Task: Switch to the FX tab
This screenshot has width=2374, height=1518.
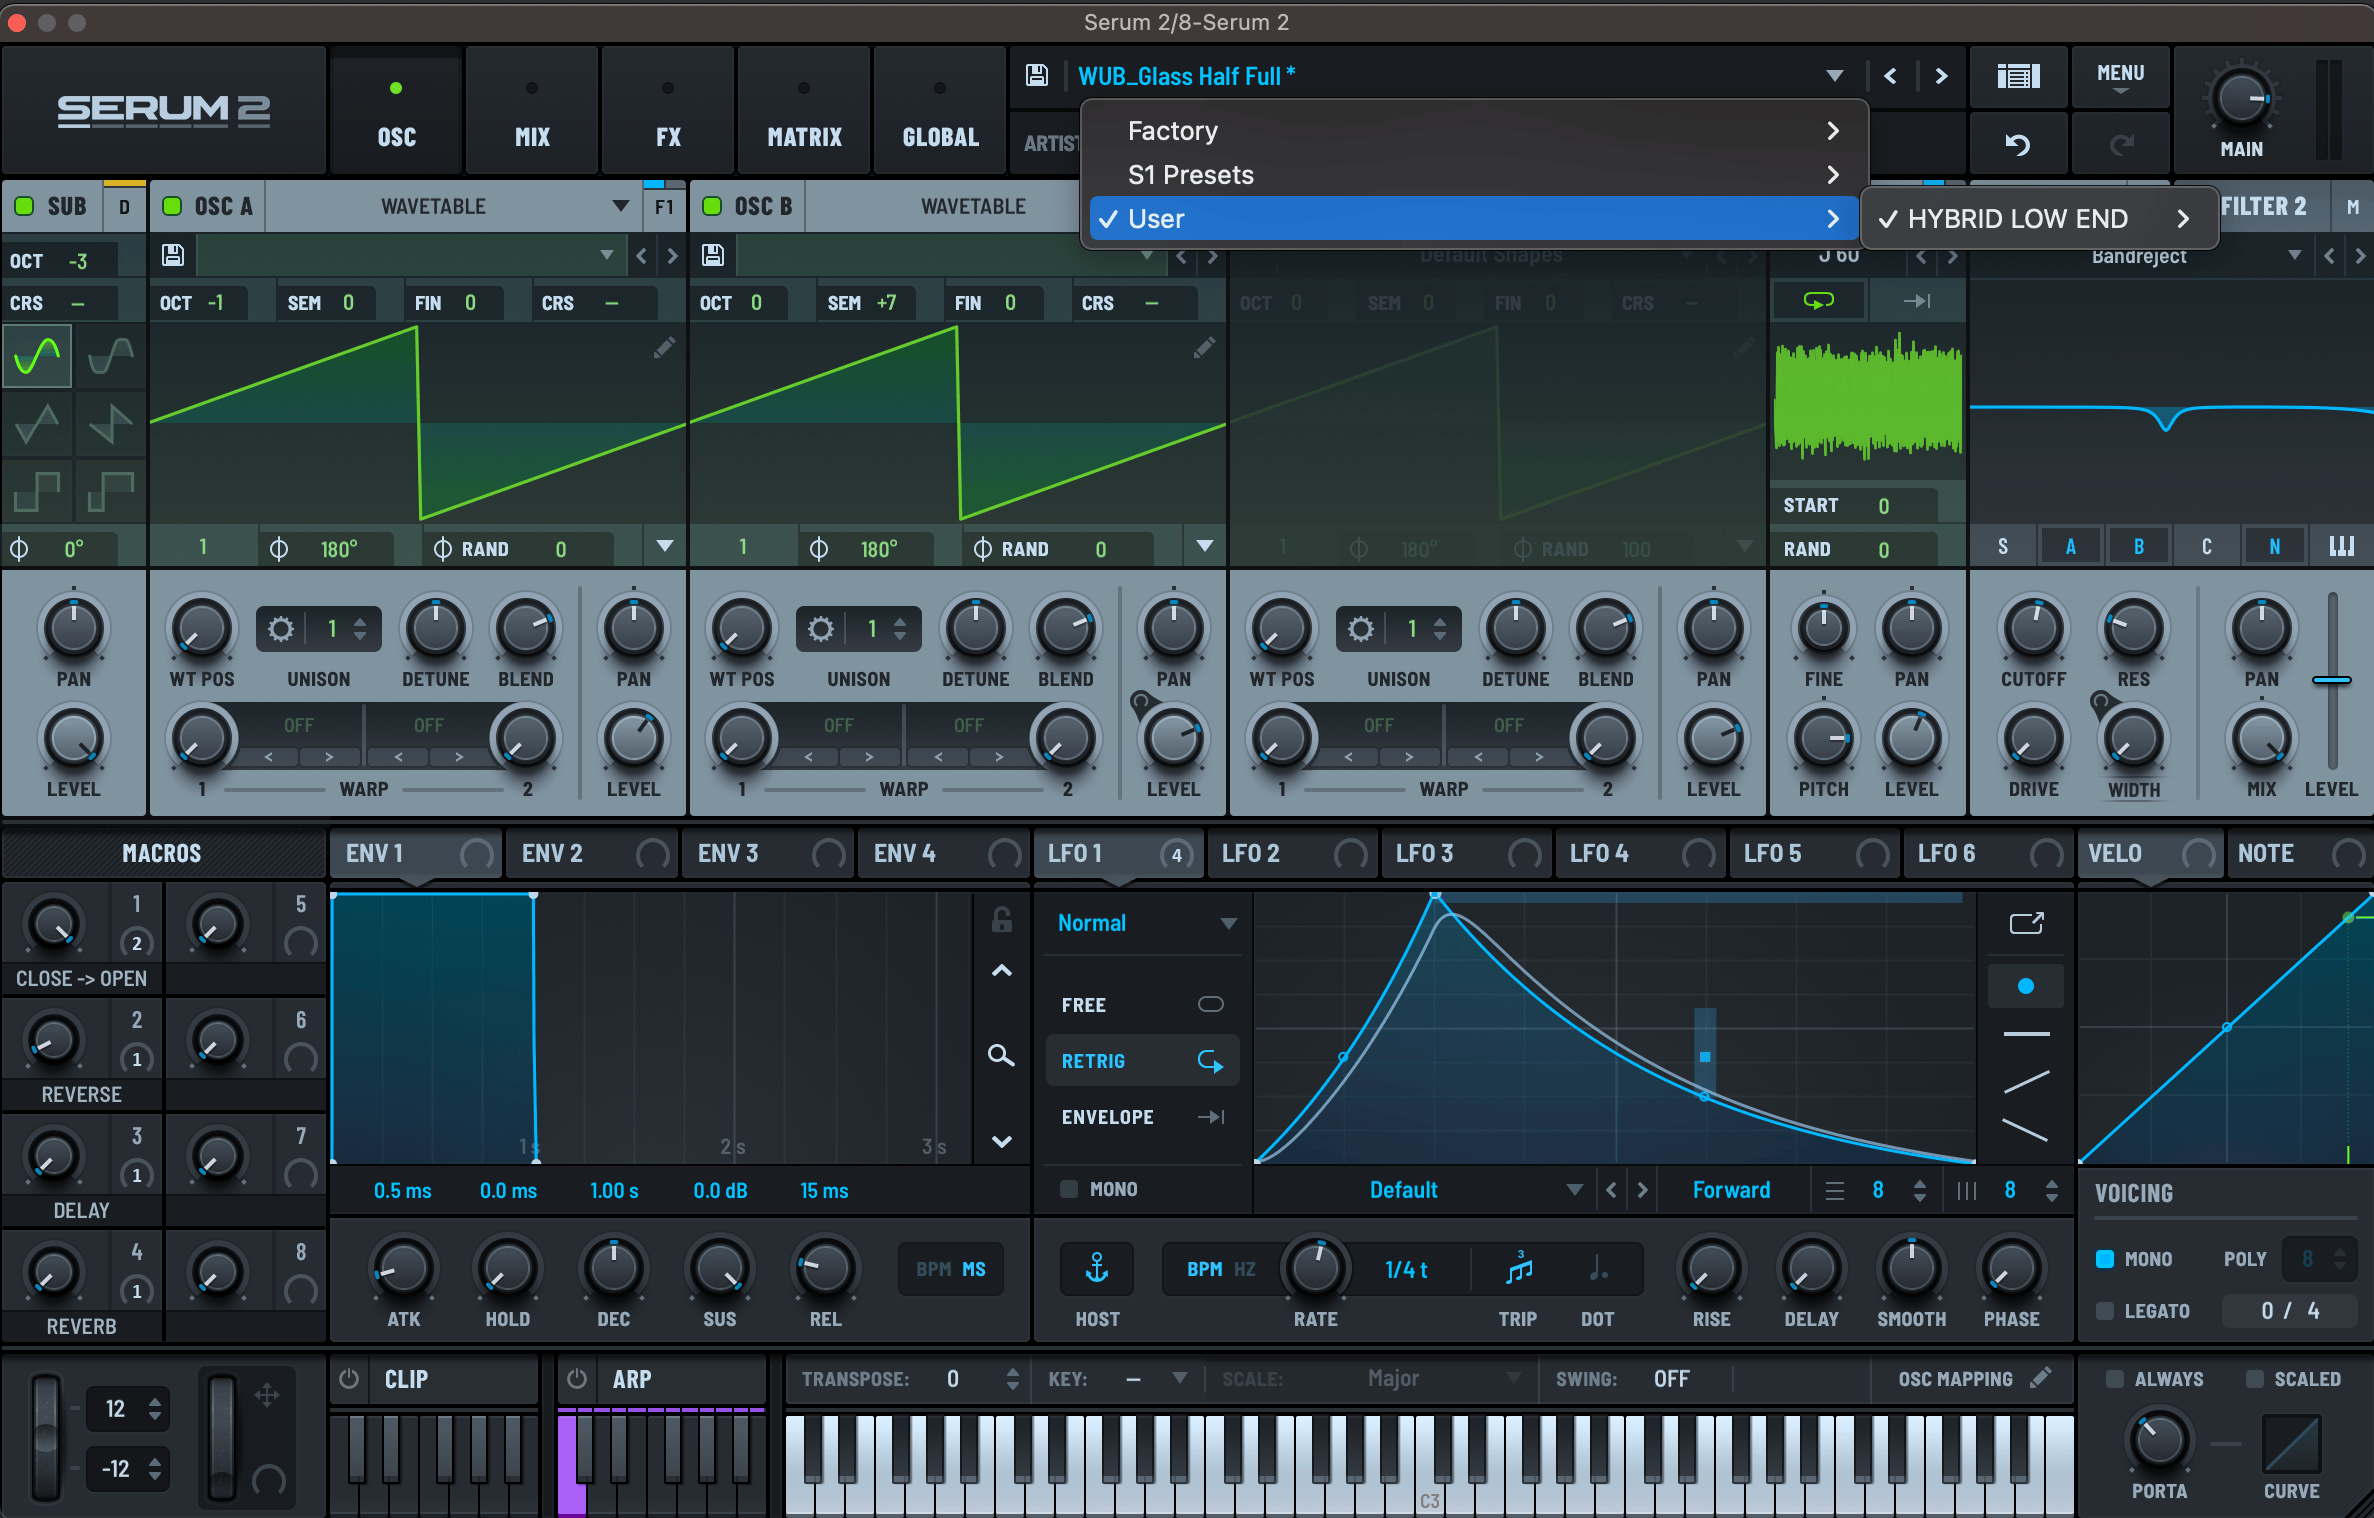Action: pyautogui.click(x=667, y=110)
